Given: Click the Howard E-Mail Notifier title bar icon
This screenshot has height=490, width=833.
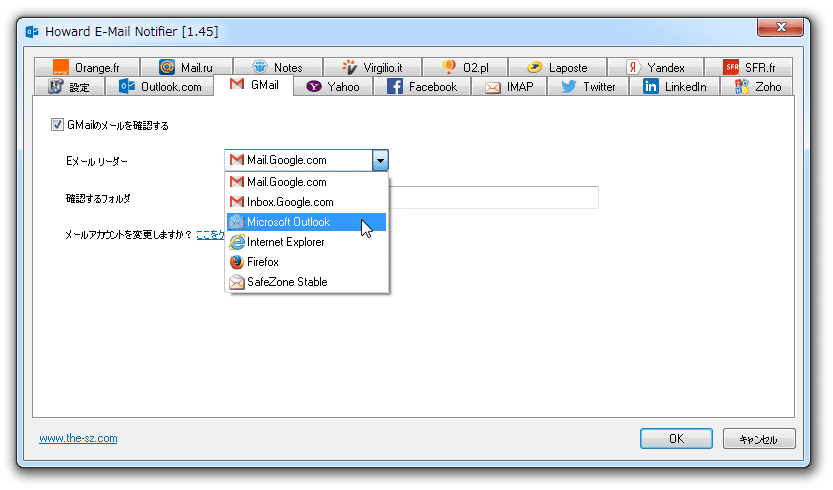Looking at the screenshot, I should pos(32,32).
